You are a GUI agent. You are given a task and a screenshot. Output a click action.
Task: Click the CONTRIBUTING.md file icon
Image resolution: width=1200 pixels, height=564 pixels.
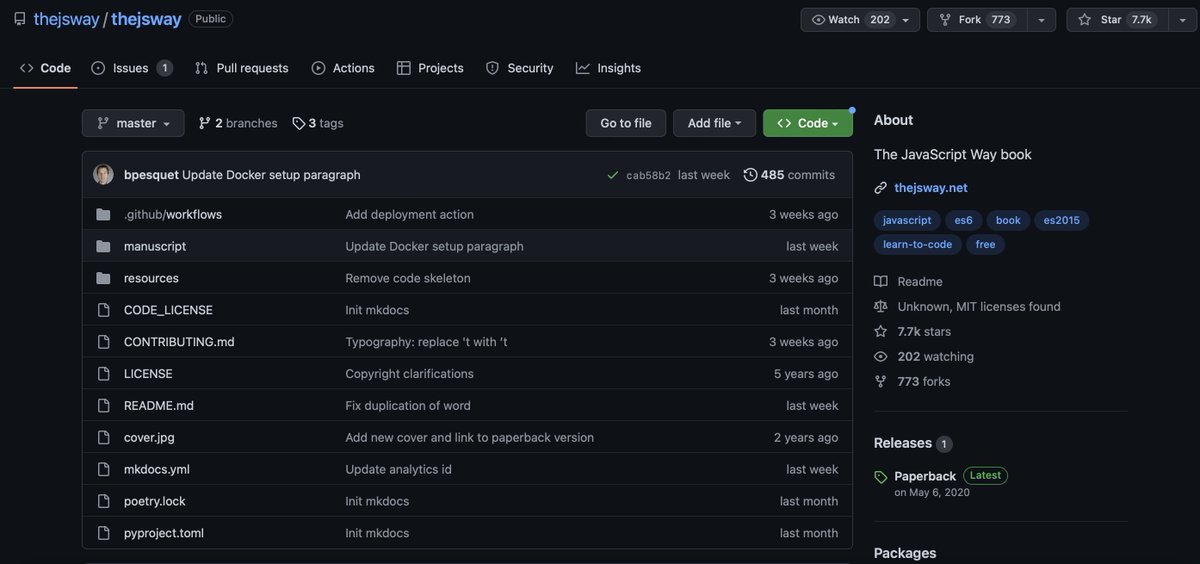pyautogui.click(x=103, y=342)
